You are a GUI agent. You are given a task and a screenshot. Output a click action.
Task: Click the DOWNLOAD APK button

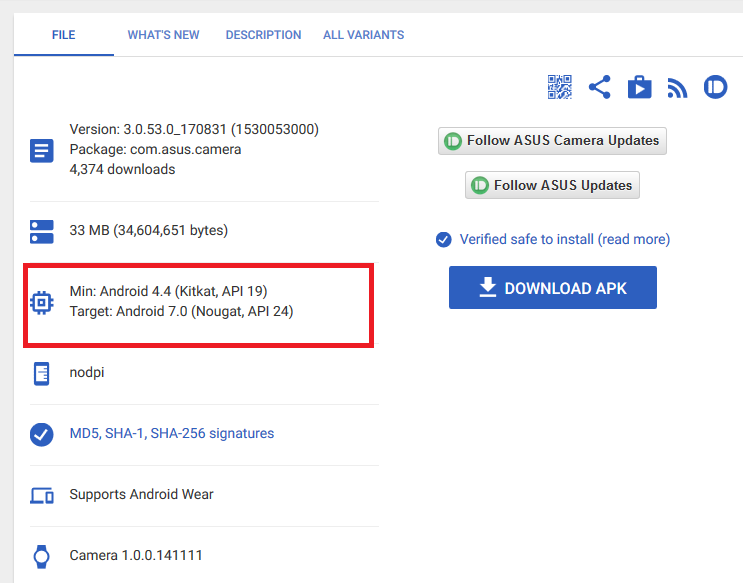coord(553,288)
